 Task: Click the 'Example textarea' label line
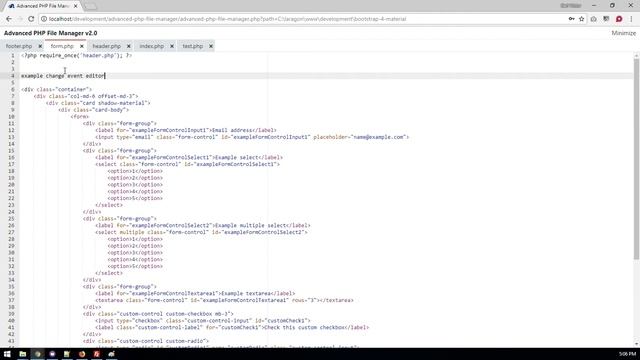coord(195,293)
